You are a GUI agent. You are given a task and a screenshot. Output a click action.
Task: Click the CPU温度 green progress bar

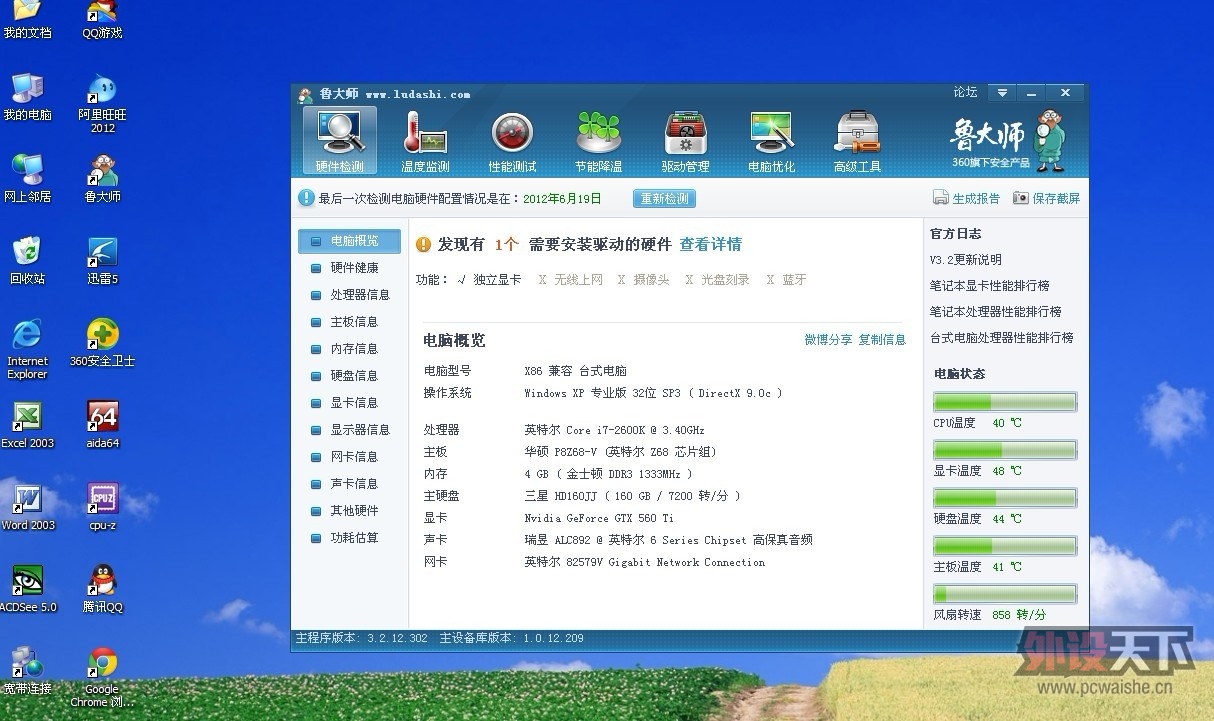[1004, 402]
